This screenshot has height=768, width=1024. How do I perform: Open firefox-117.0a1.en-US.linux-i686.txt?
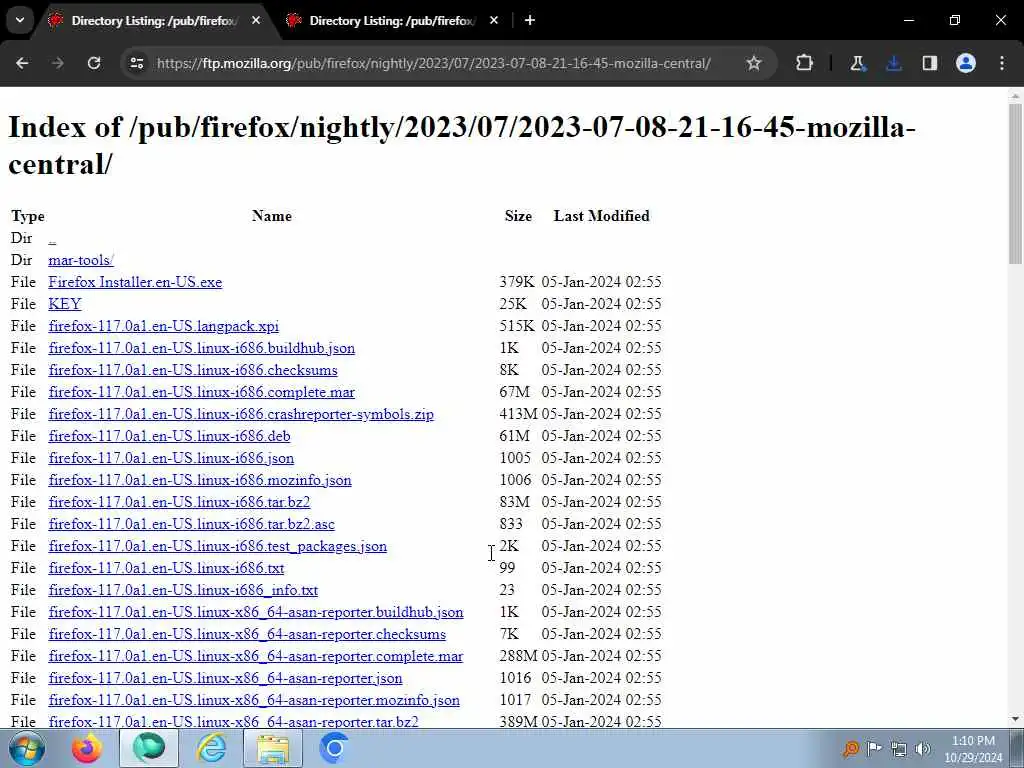pos(166,568)
